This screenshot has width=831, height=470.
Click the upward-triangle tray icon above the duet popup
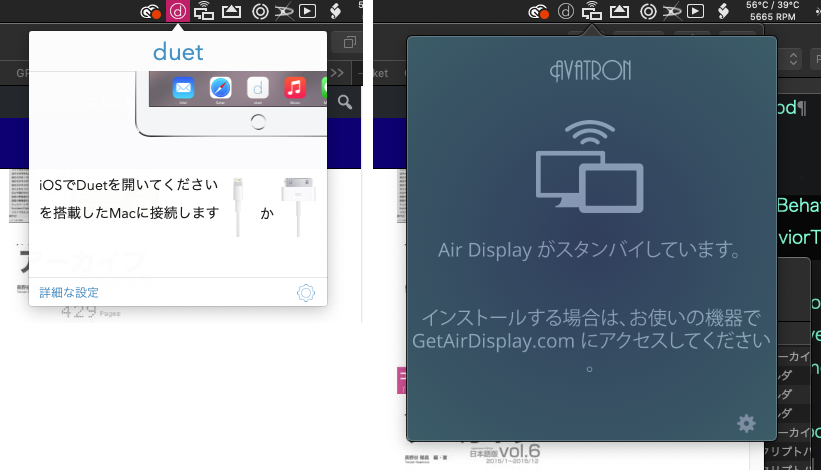click(x=231, y=11)
